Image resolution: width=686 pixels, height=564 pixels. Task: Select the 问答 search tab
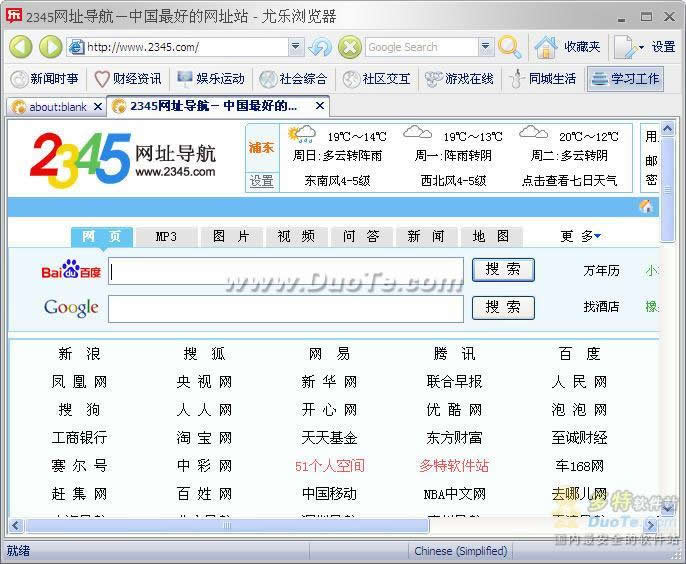(x=361, y=237)
